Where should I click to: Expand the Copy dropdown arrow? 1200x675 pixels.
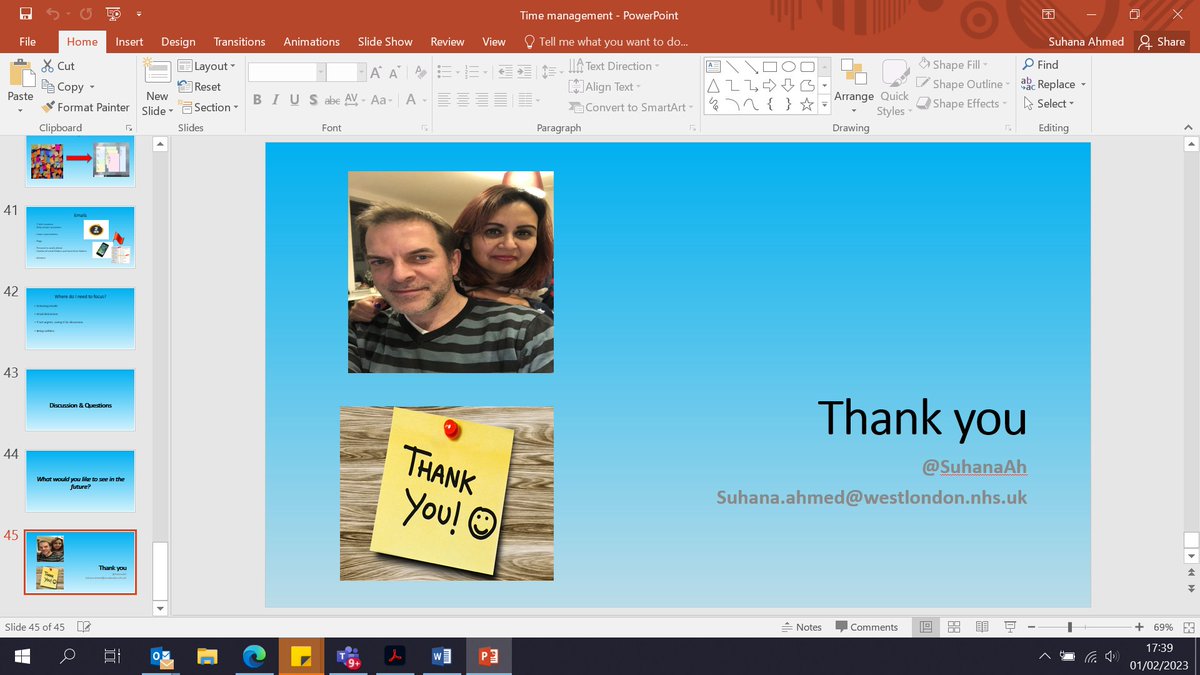(92, 87)
